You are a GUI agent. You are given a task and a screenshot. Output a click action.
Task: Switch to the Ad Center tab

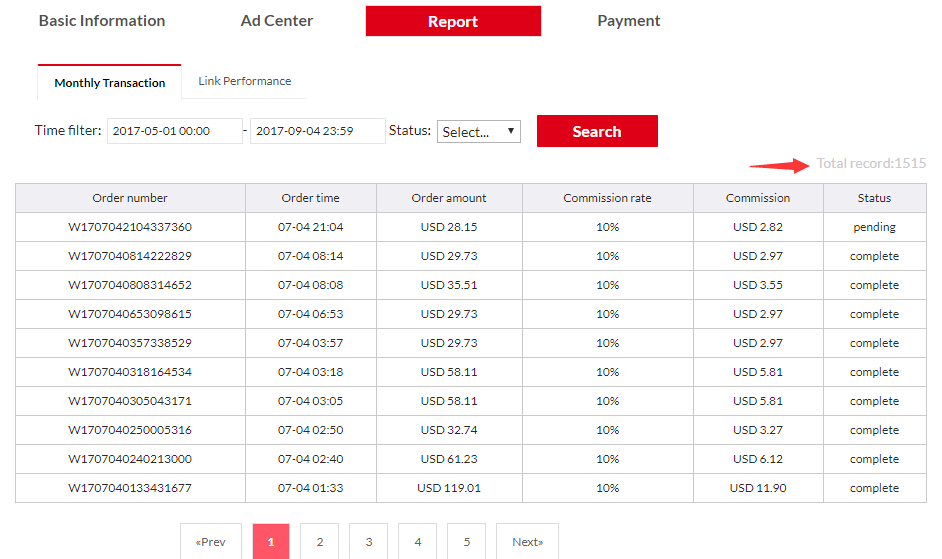point(276,21)
